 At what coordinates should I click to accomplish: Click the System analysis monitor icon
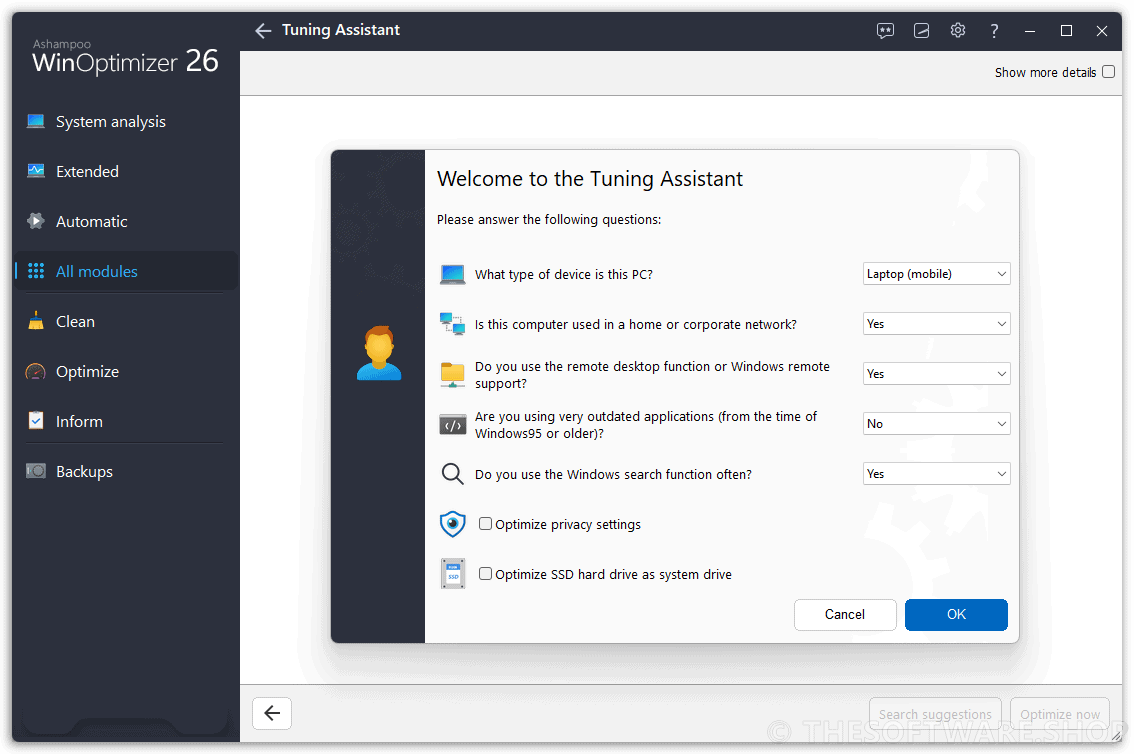(x=35, y=121)
